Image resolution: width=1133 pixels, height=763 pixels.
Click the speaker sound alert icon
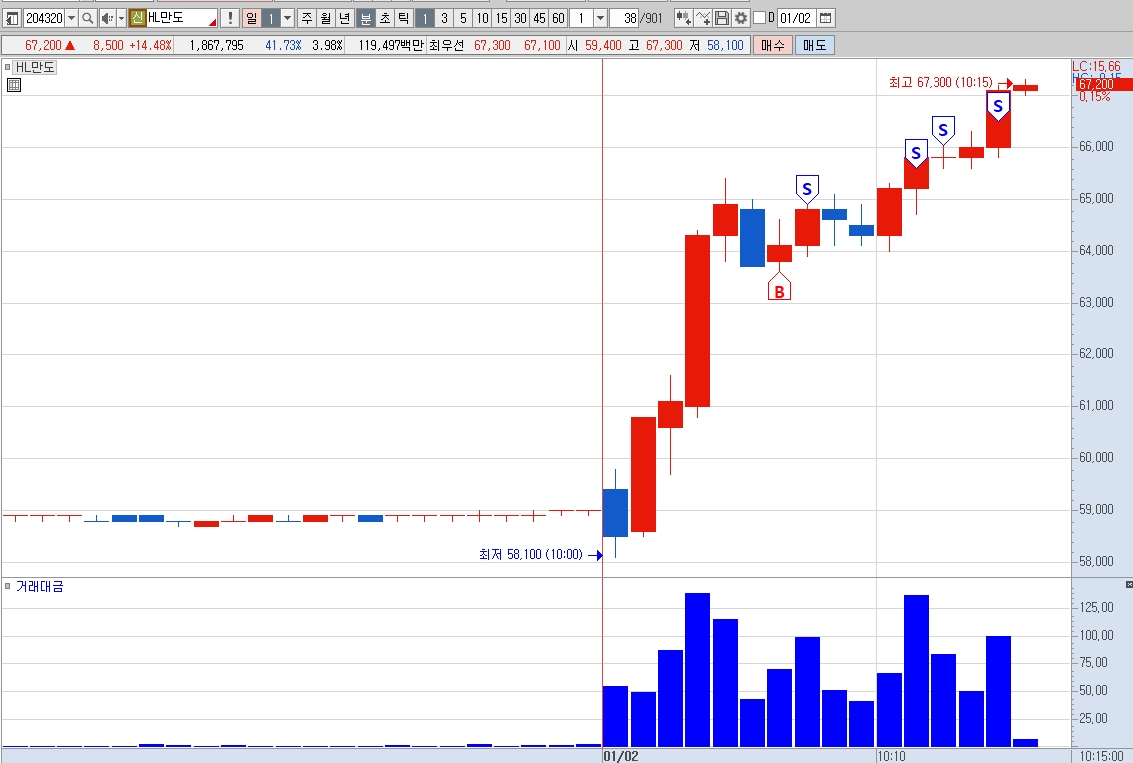(x=106, y=18)
